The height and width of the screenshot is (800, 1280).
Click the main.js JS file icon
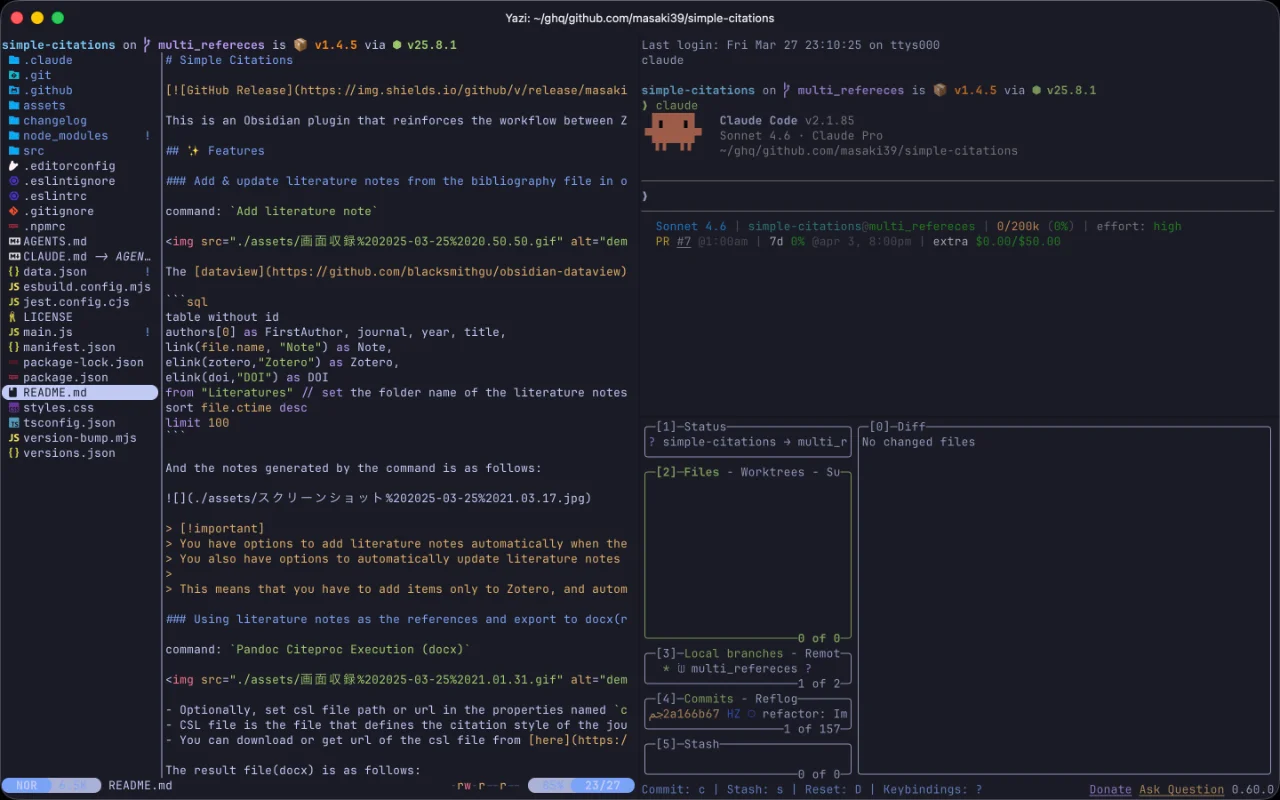[x=14, y=332]
